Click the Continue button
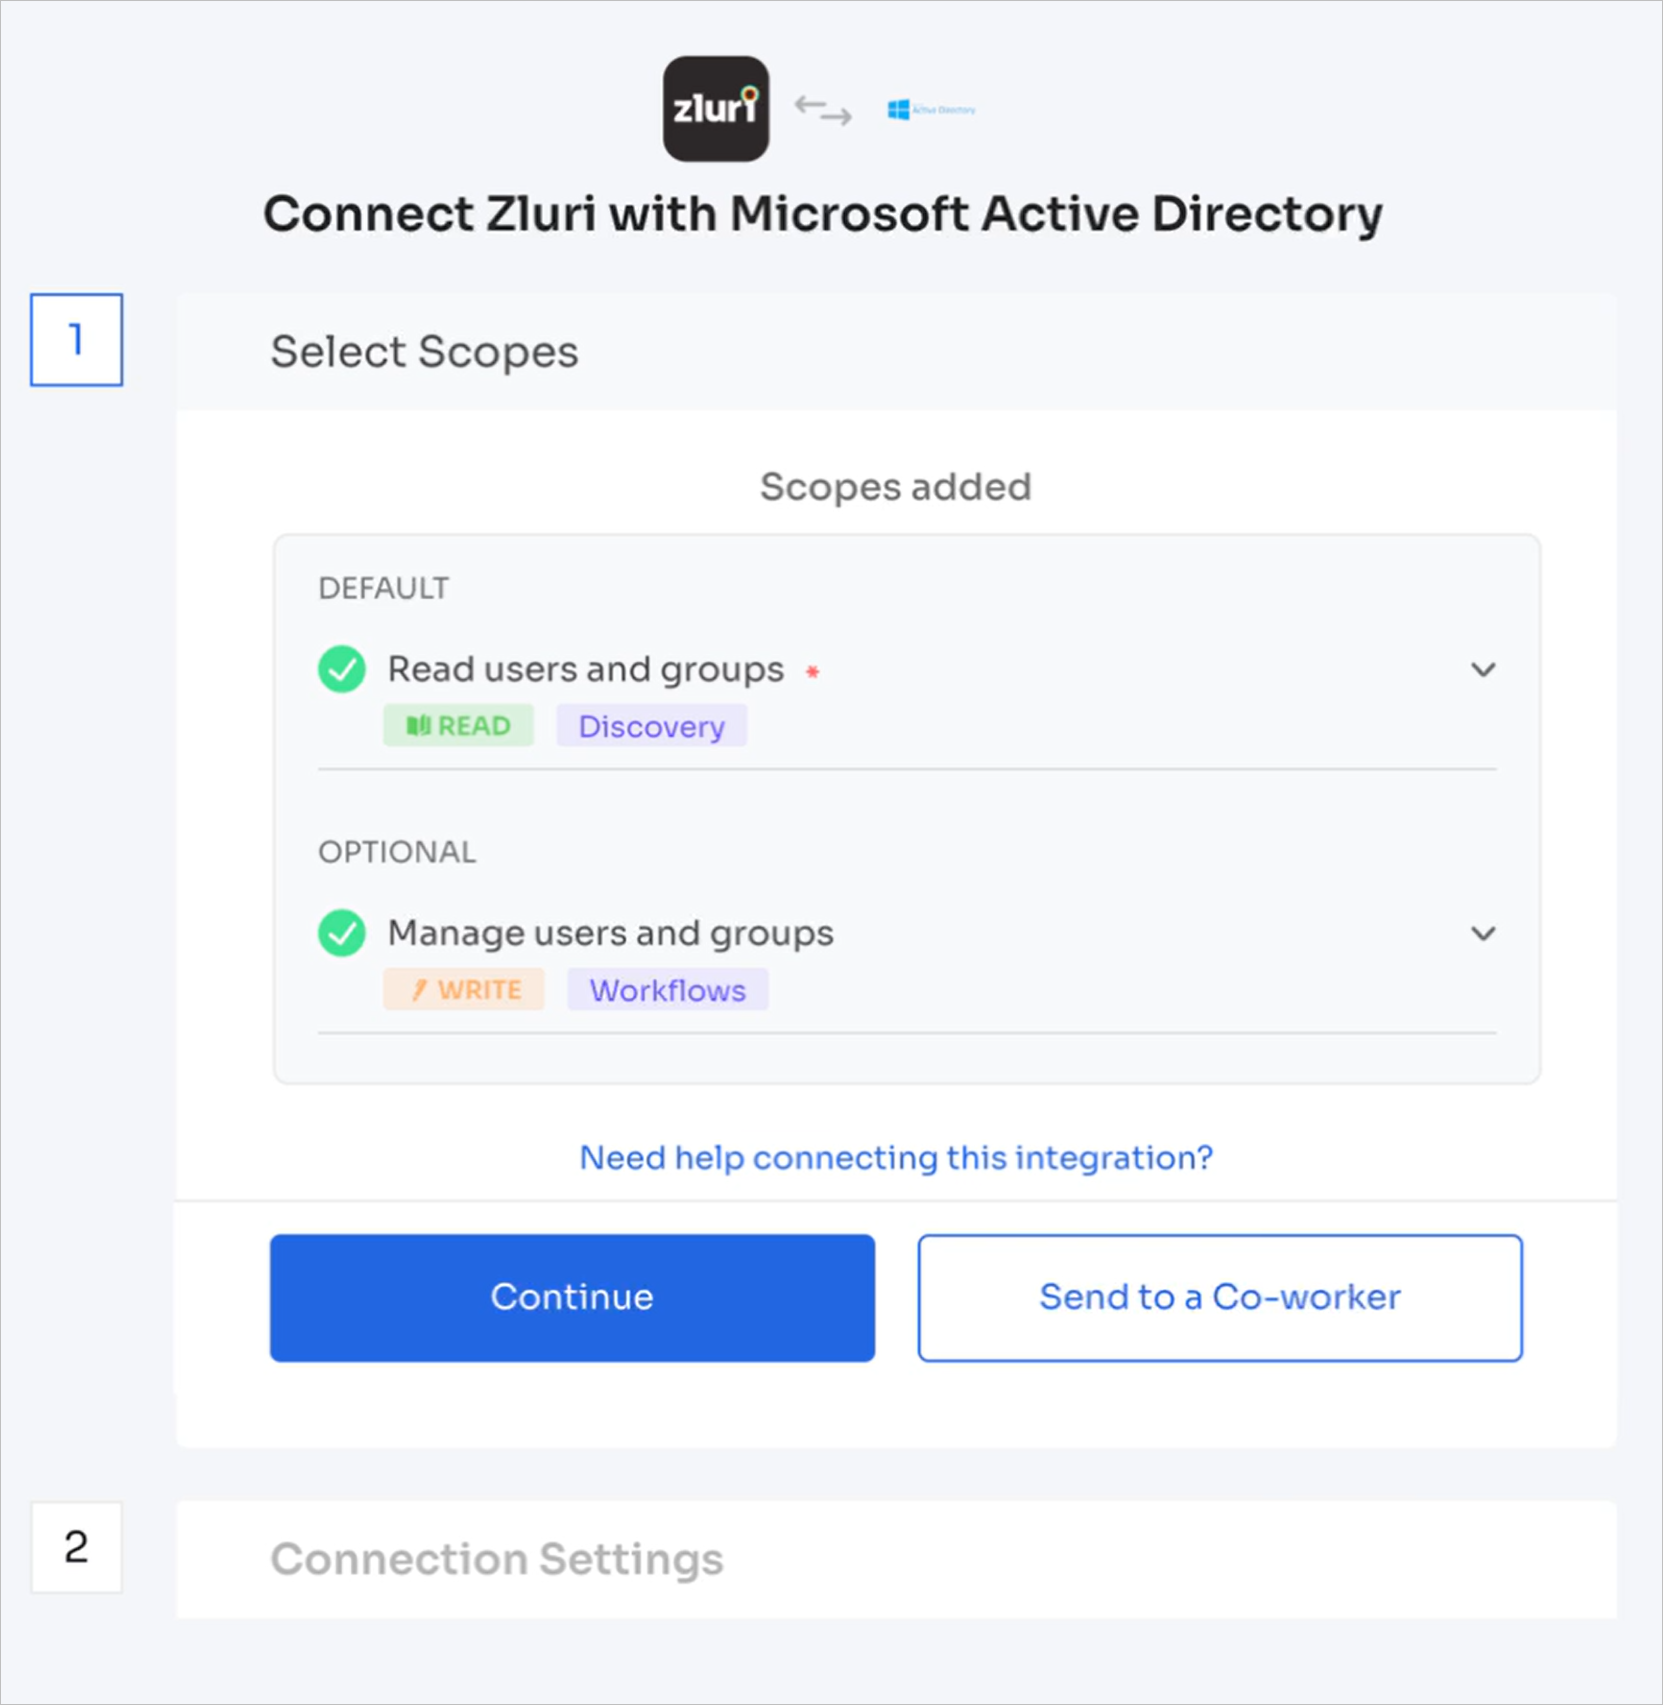This screenshot has height=1705, width=1663. [572, 1297]
